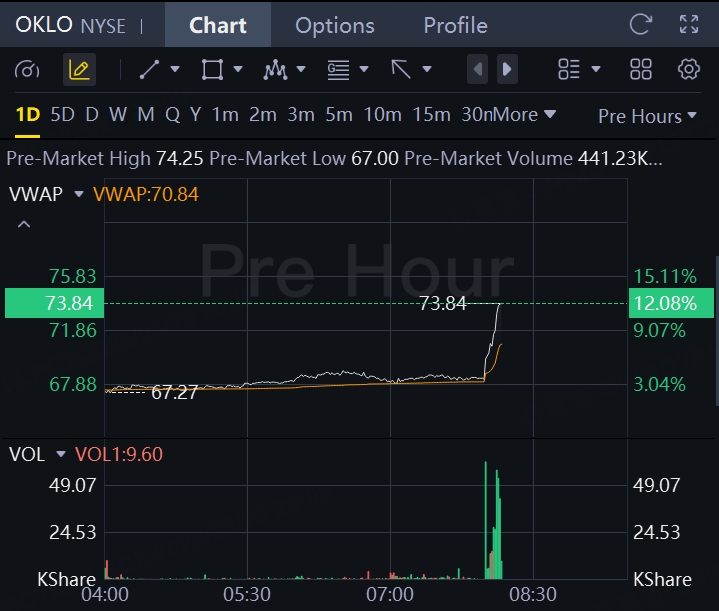Open the Pre Hours session dropdown

[x=647, y=116]
